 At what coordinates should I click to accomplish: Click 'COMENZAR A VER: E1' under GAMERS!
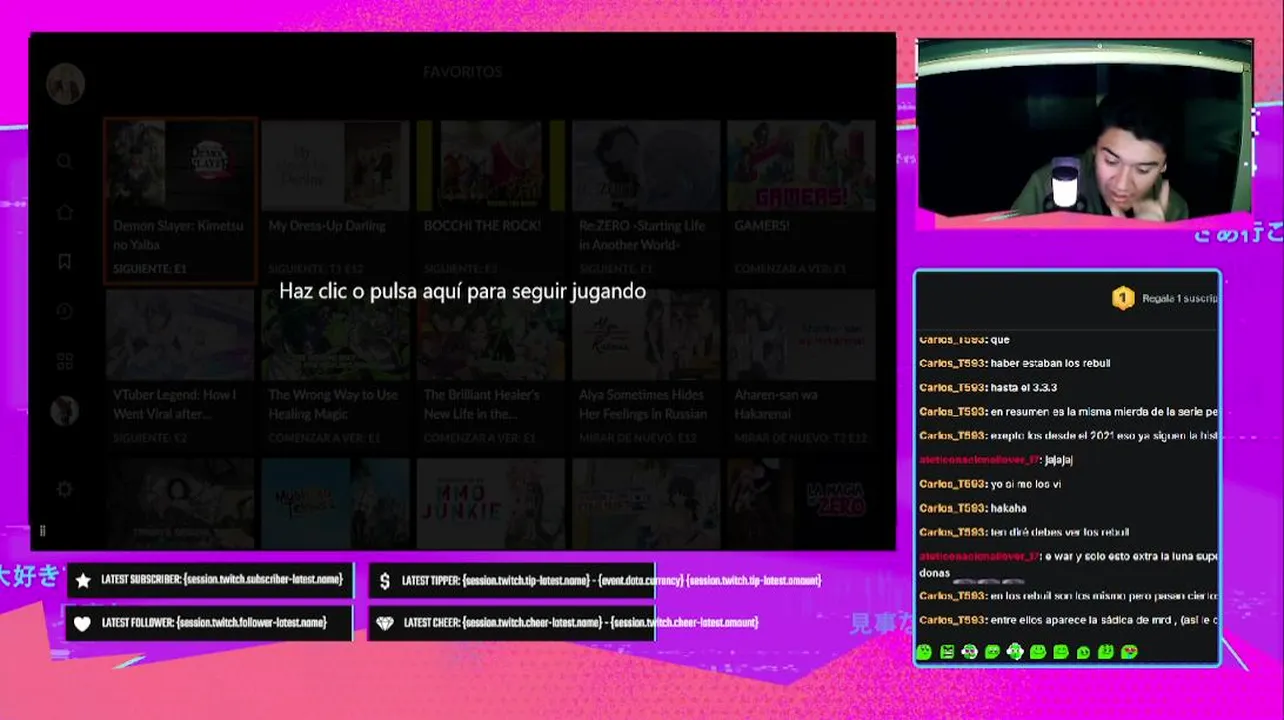click(x=790, y=269)
